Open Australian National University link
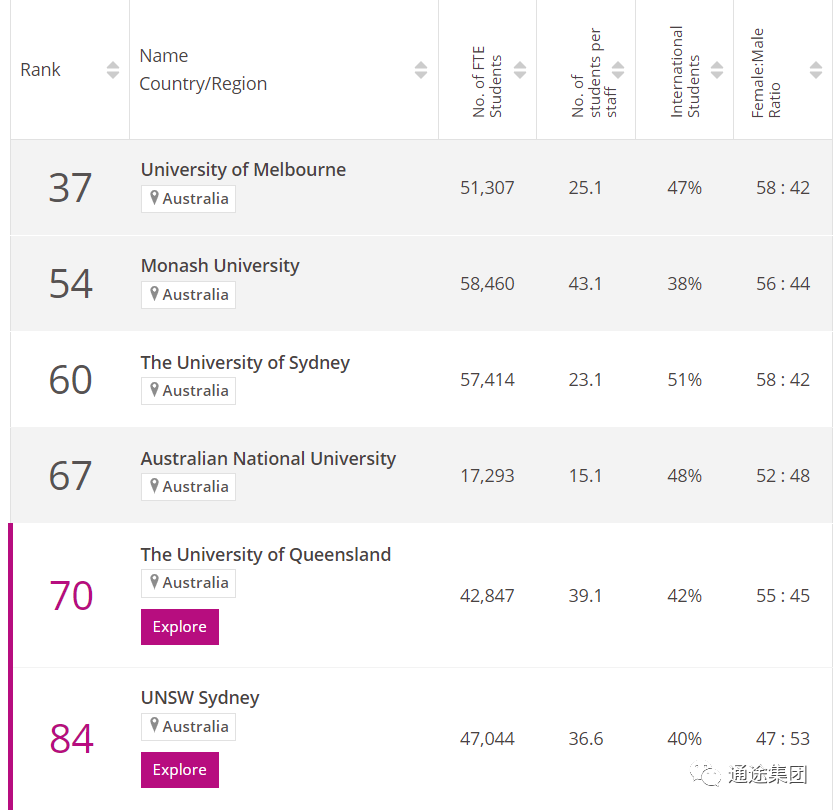Viewport: 834px width, 810px height. (268, 458)
